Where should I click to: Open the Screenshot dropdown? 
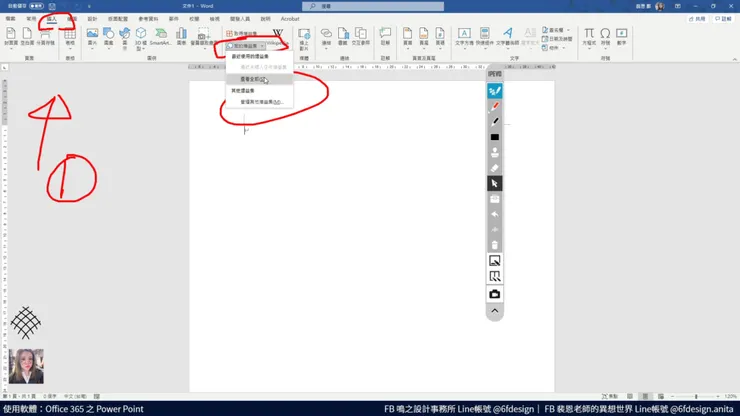click(203, 37)
